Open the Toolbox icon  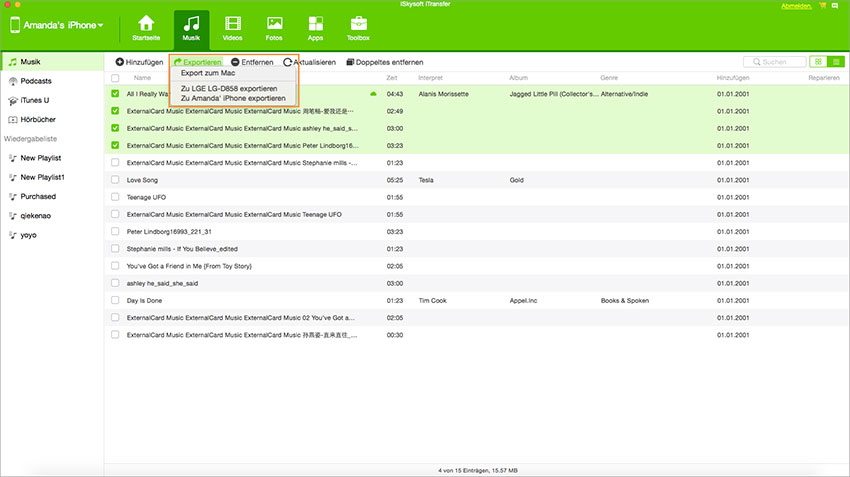[x=358, y=23]
